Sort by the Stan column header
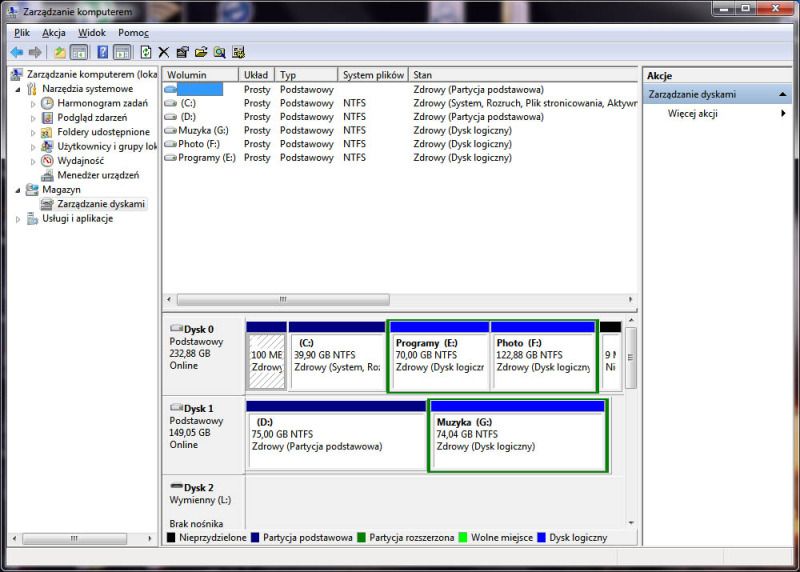The width and height of the screenshot is (800, 572). [523, 75]
